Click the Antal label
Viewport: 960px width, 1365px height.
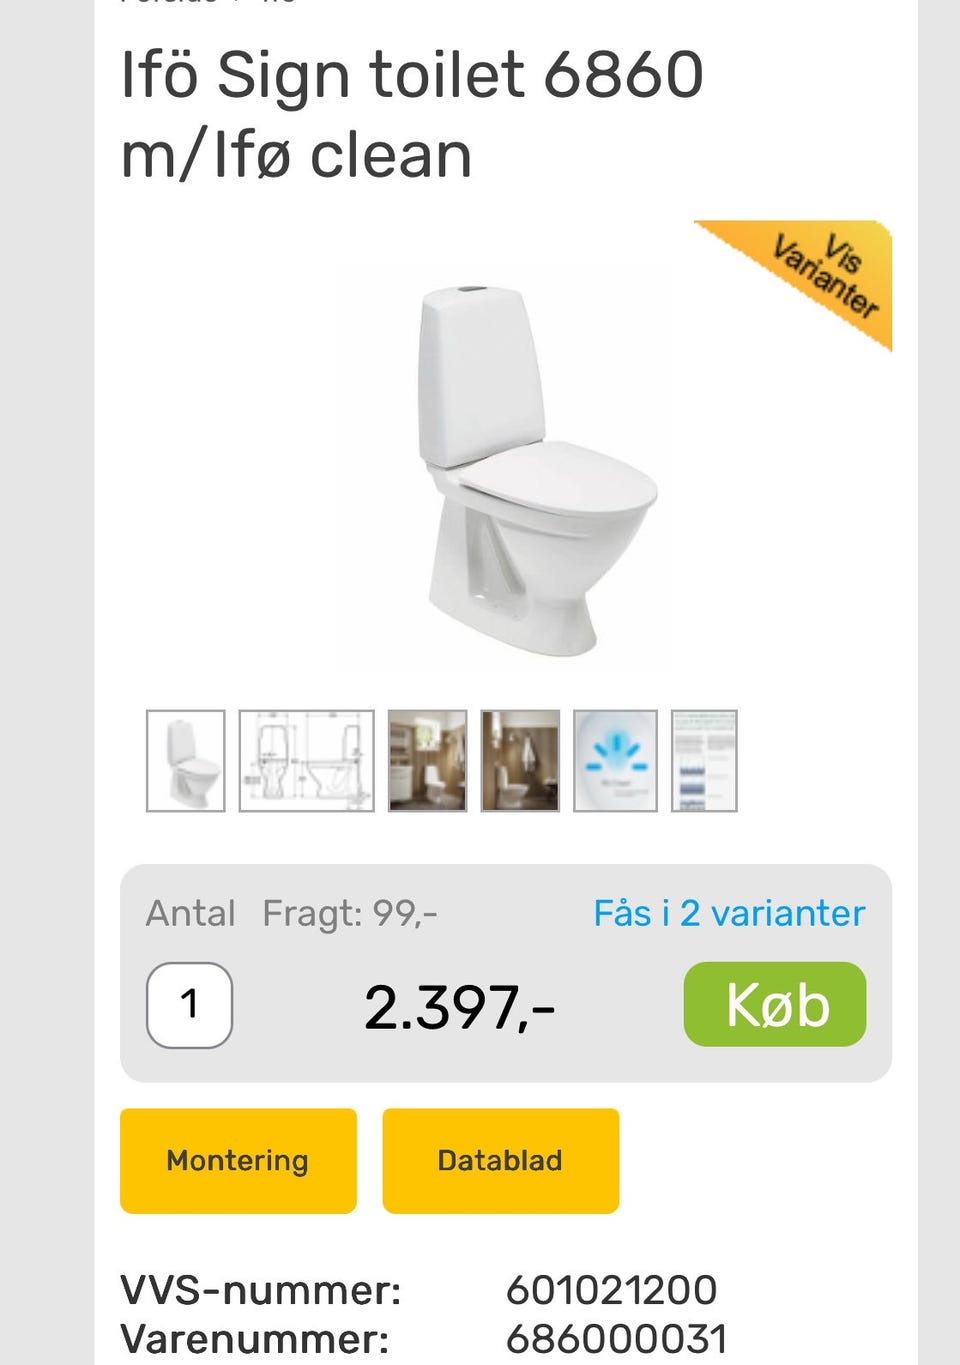[x=190, y=913]
